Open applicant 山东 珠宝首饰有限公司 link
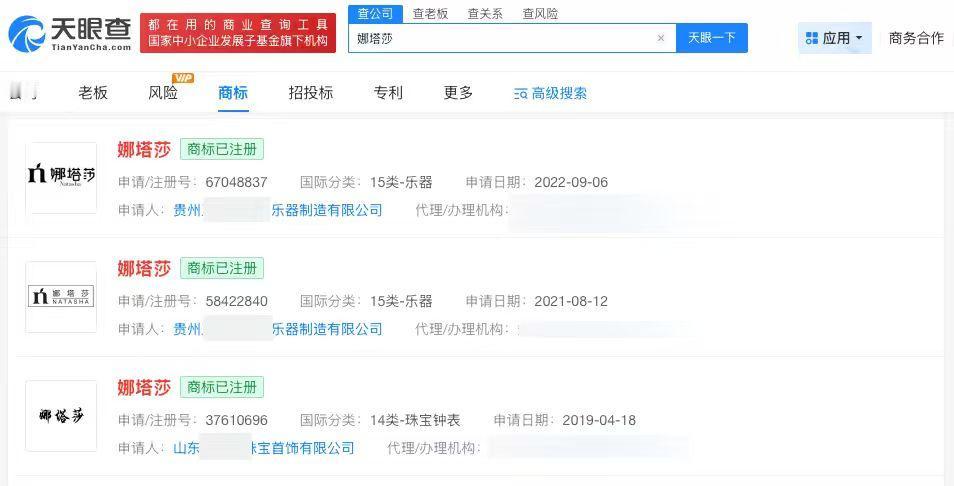 [264, 448]
